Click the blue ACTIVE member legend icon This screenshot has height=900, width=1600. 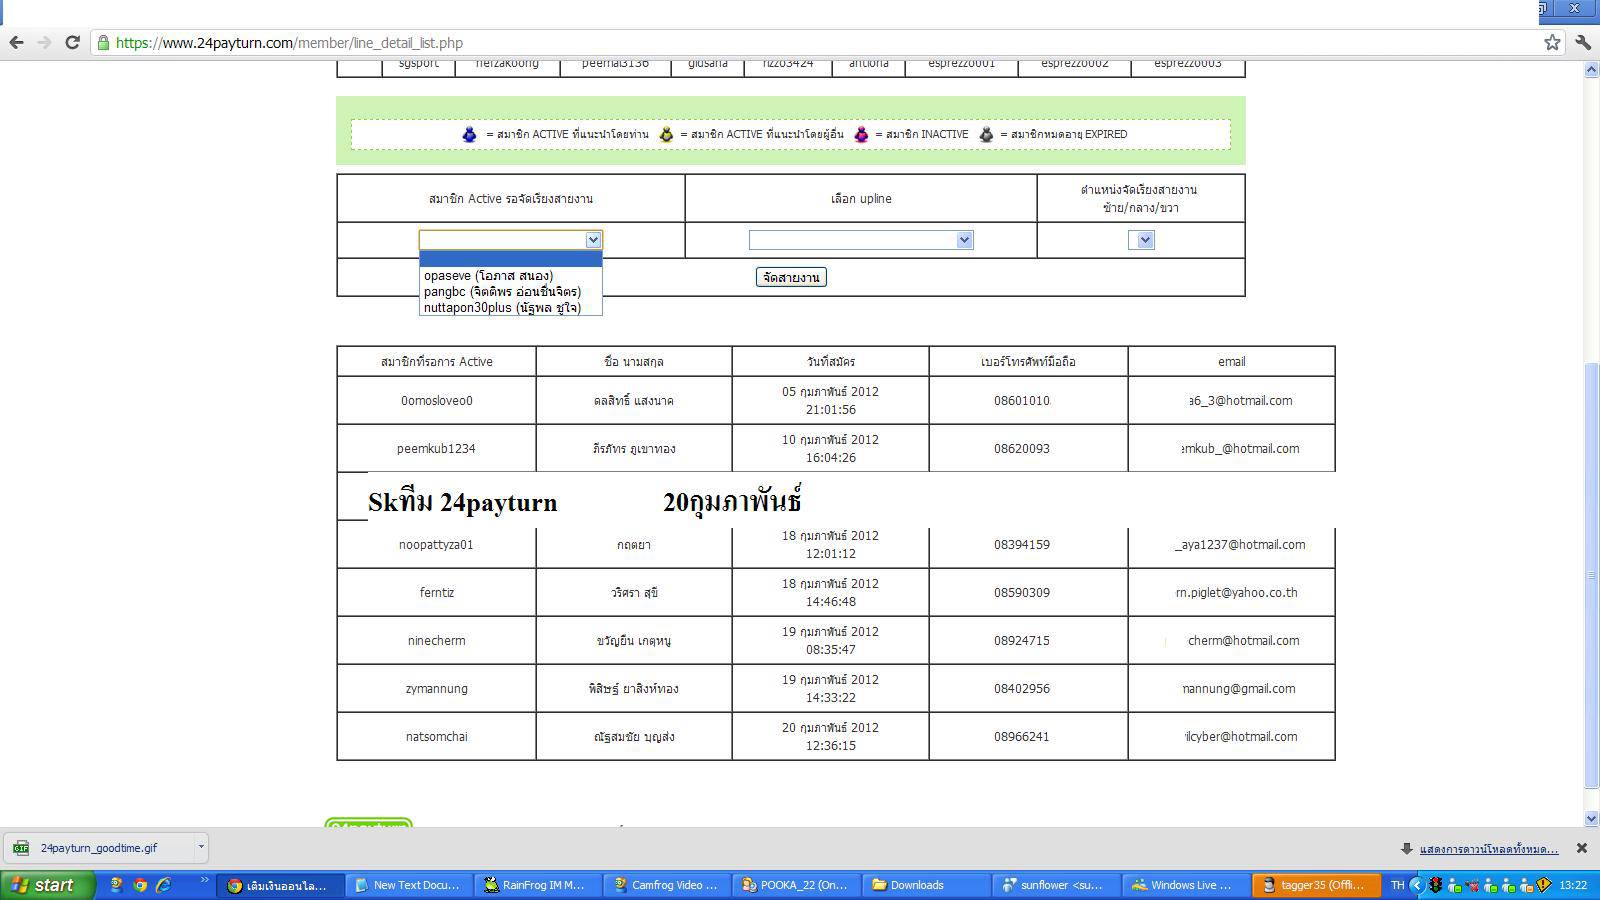(469, 134)
